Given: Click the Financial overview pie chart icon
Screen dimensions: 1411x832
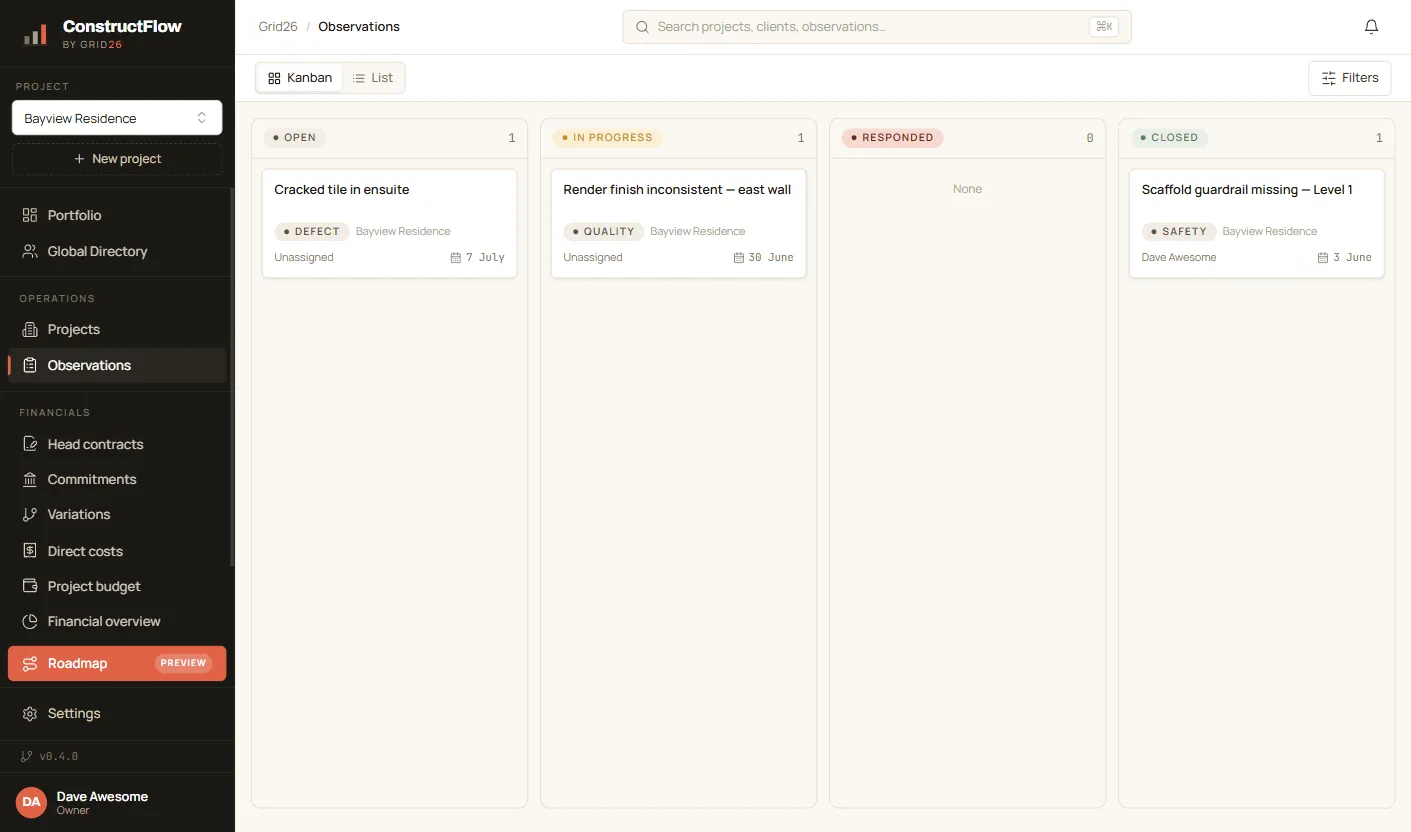Looking at the screenshot, I should 30,621.
